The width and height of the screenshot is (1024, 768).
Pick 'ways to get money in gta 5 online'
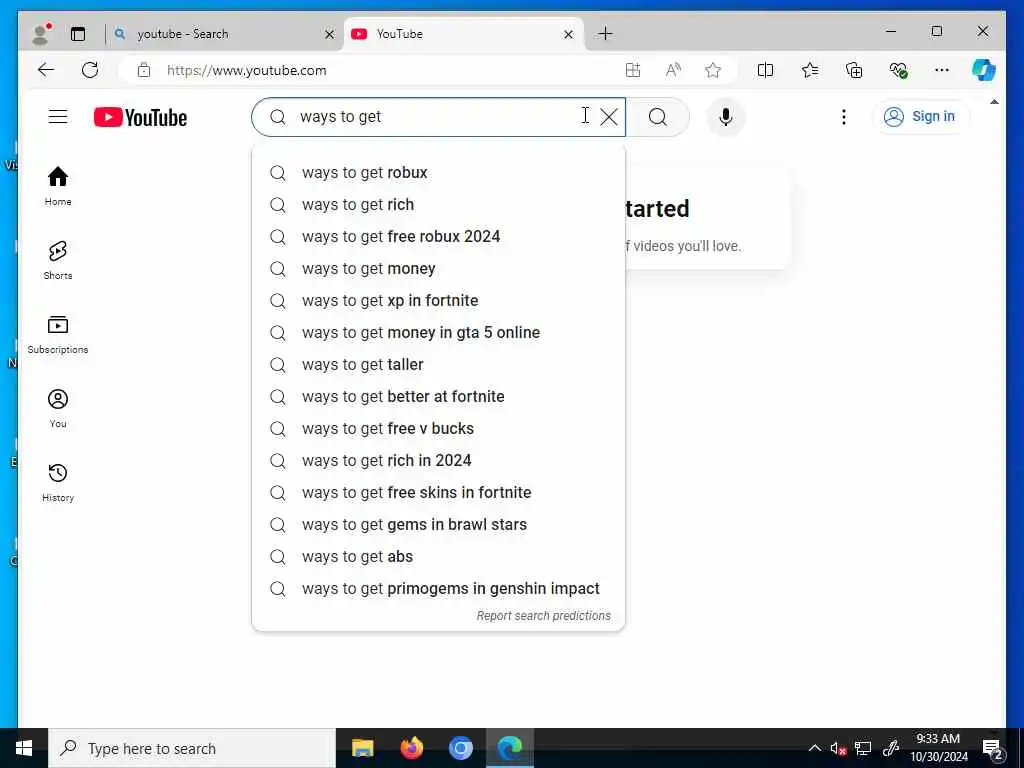438,332
